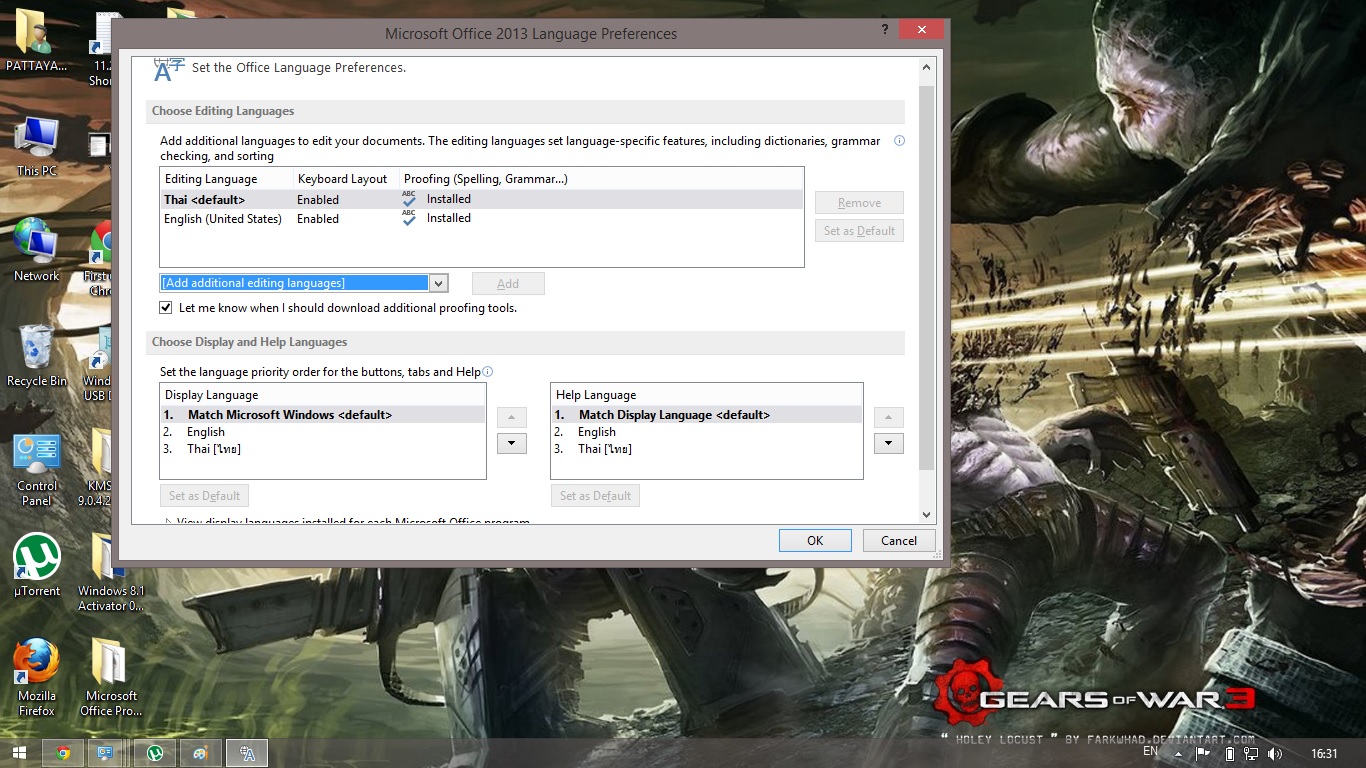Open This PC desktop icon
Screen dimensions: 1366x768
click(37, 146)
